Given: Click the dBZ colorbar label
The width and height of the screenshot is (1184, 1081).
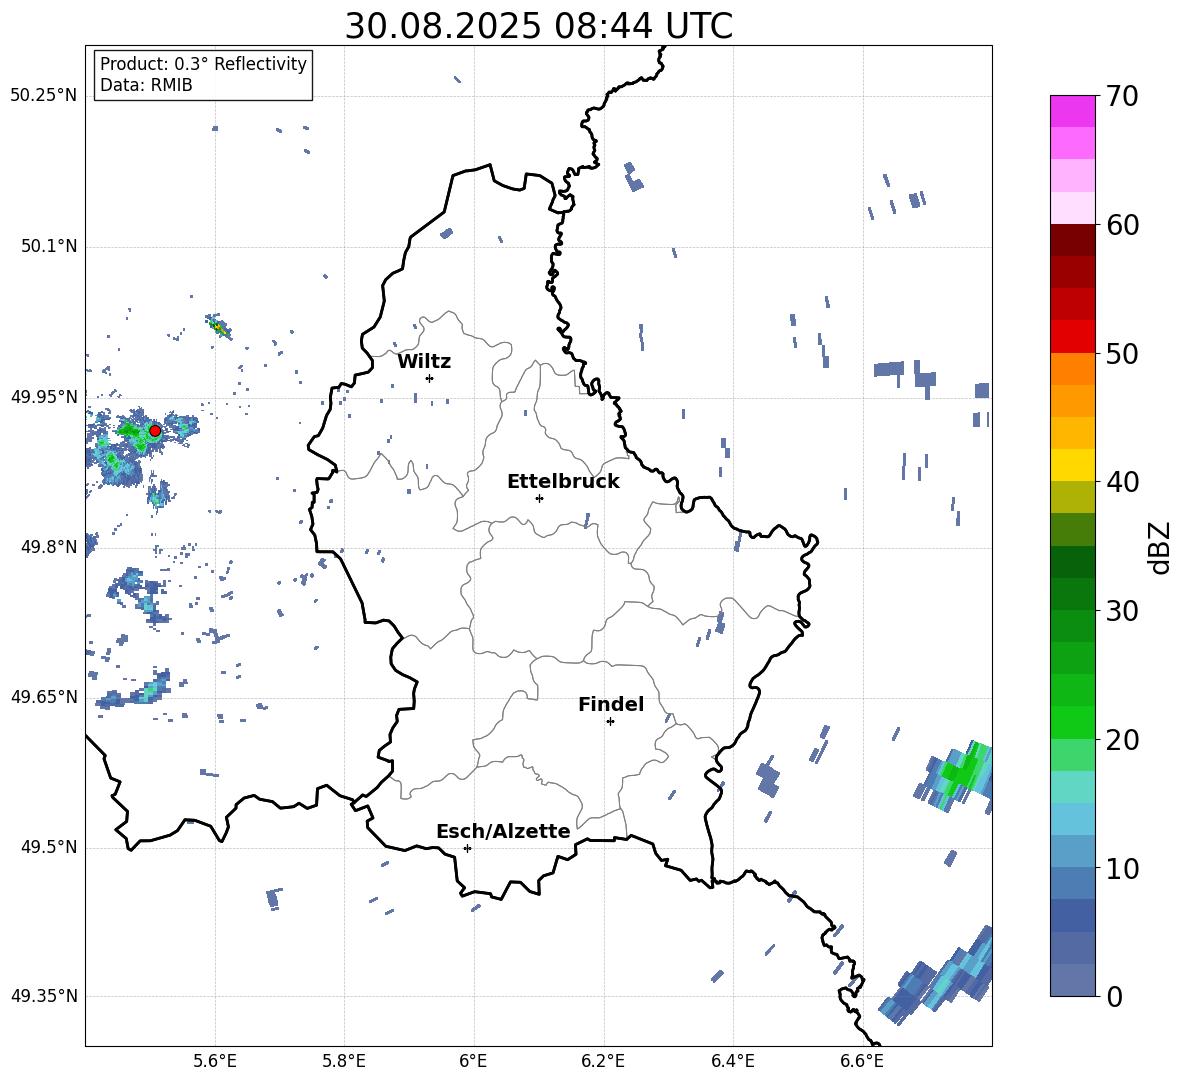Looking at the screenshot, I should [1161, 547].
